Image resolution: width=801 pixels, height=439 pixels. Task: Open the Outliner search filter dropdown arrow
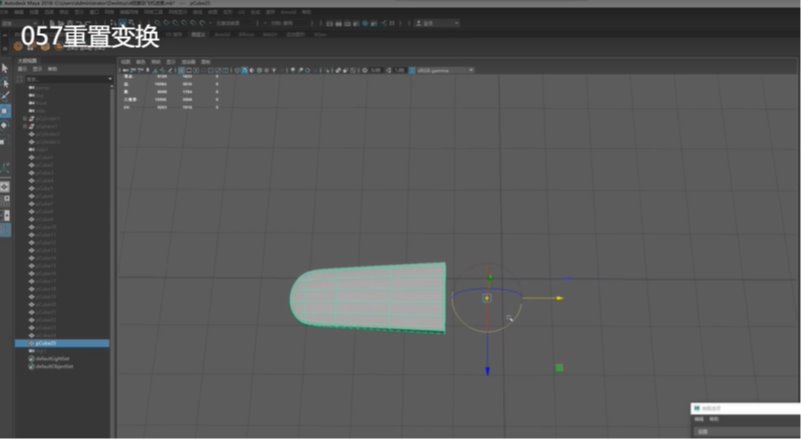click(110, 79)
